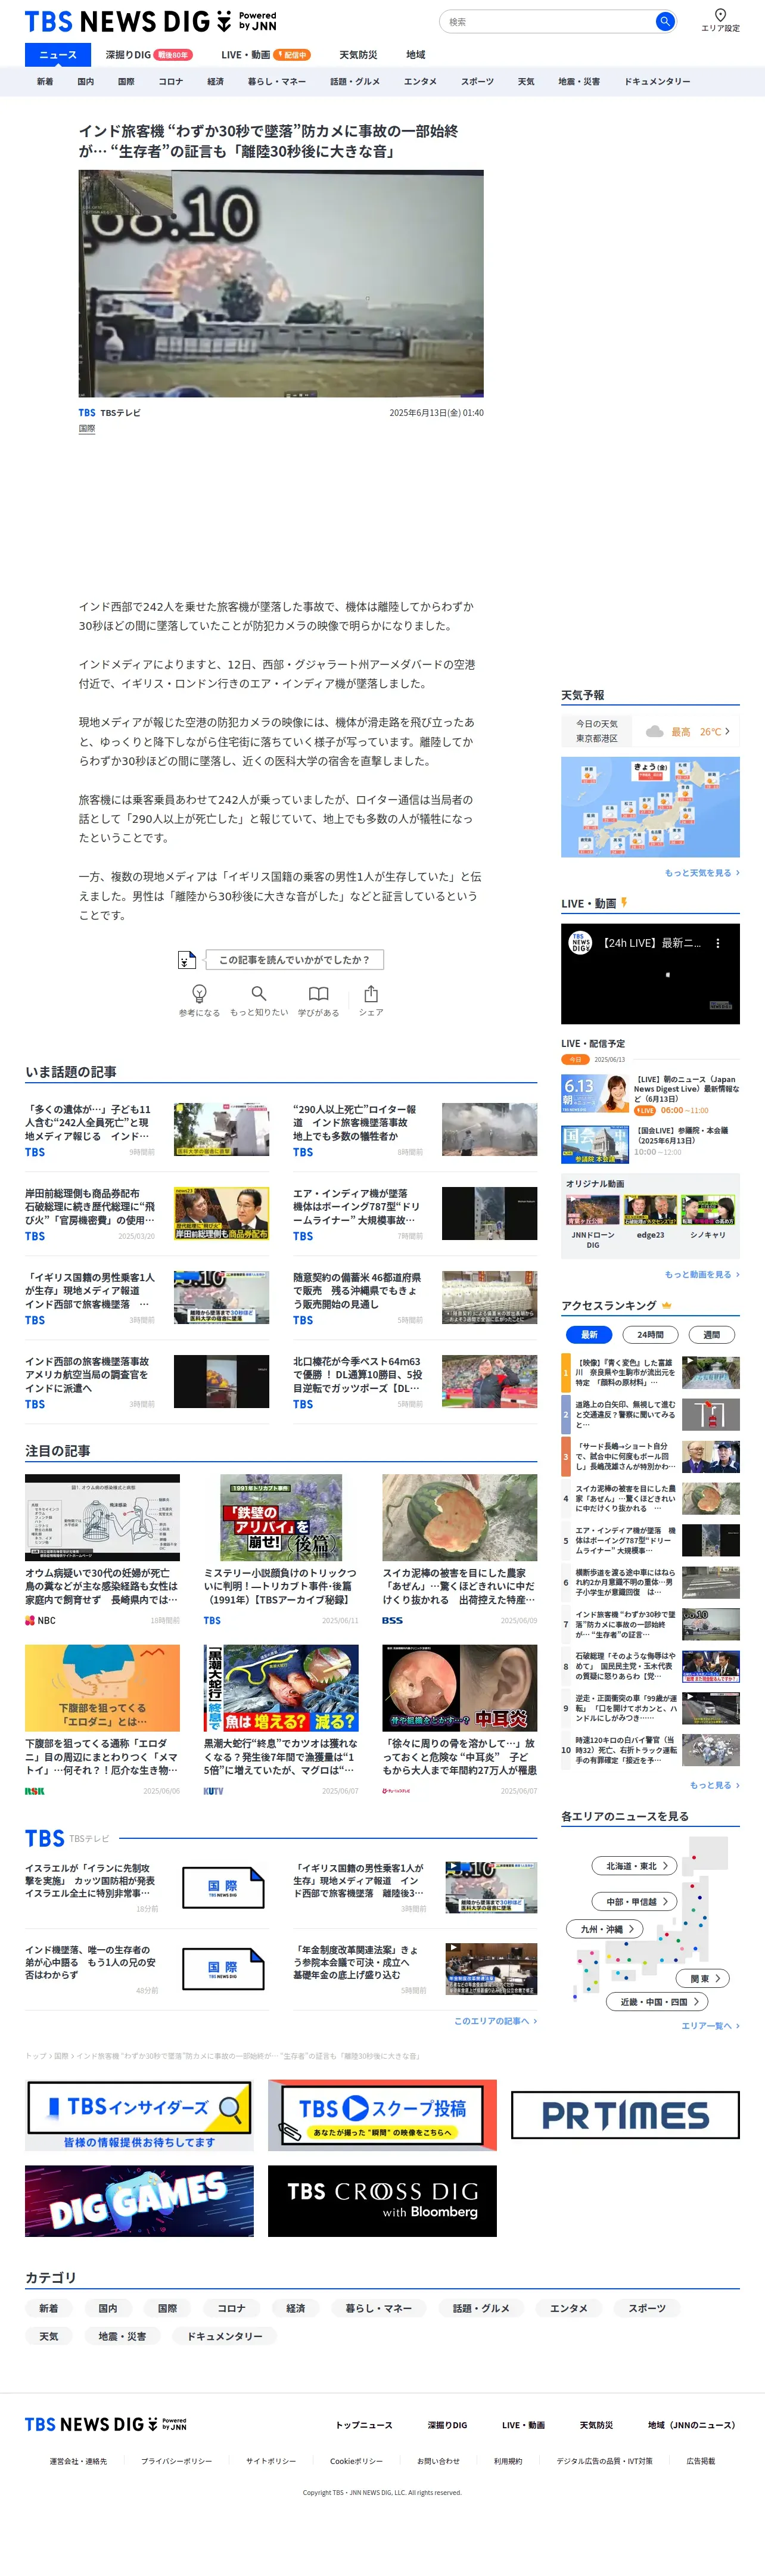Open the watermelon thief article thumbnail
Screen dimensions: 765x2576
click(459, 1517)
